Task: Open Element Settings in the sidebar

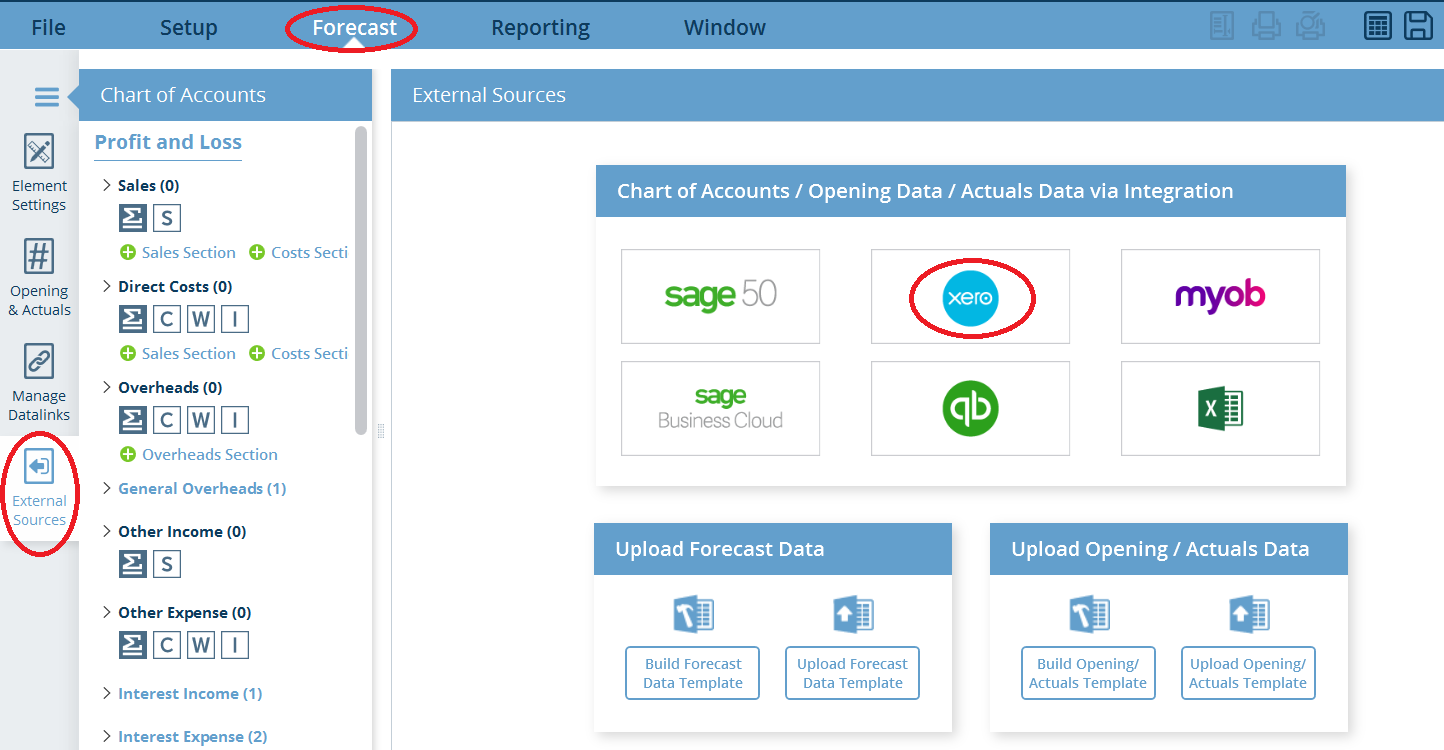Action: pos(39,172)
